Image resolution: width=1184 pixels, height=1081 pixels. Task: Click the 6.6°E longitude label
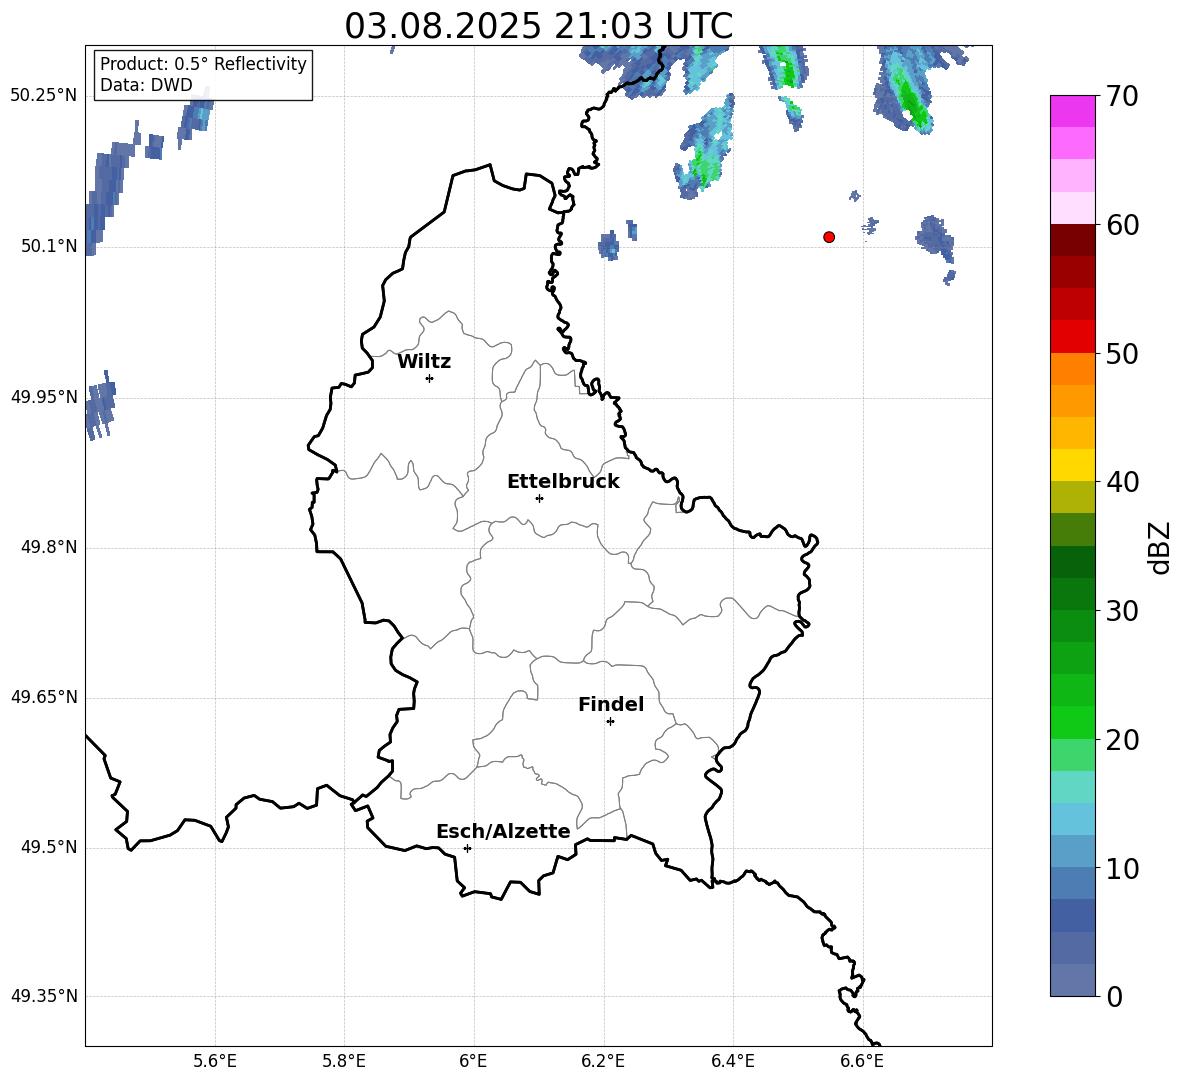click(862, 1061)
